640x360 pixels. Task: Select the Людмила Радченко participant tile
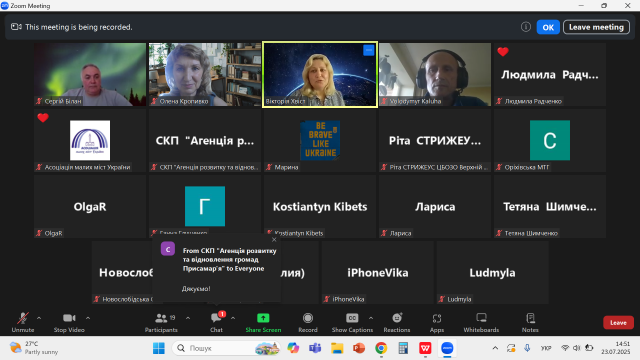click(x=550, y=74)
